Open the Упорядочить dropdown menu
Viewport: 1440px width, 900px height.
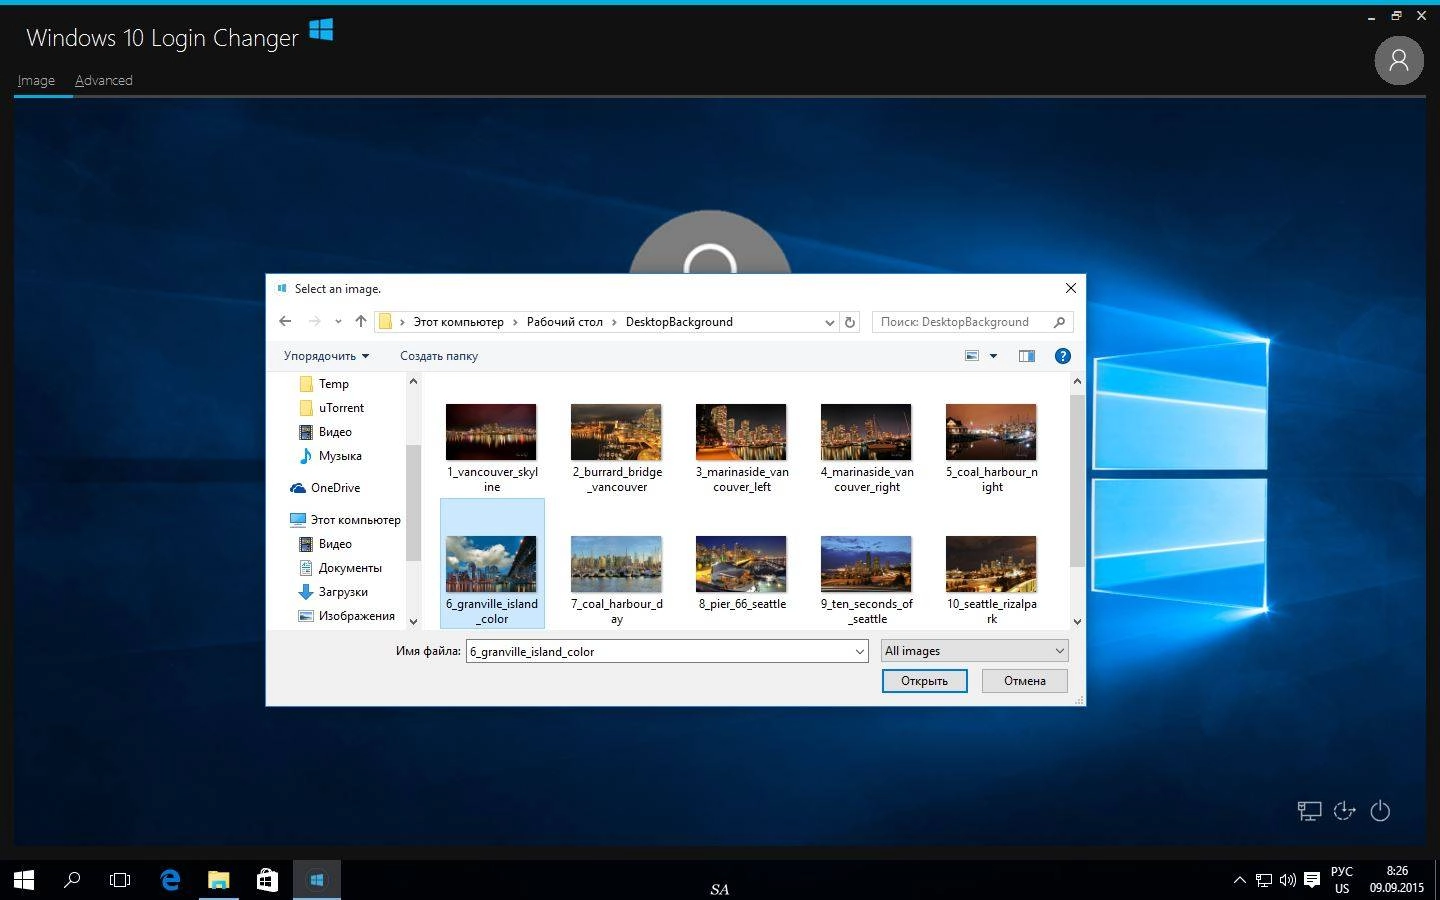click(x=326, y=356)
